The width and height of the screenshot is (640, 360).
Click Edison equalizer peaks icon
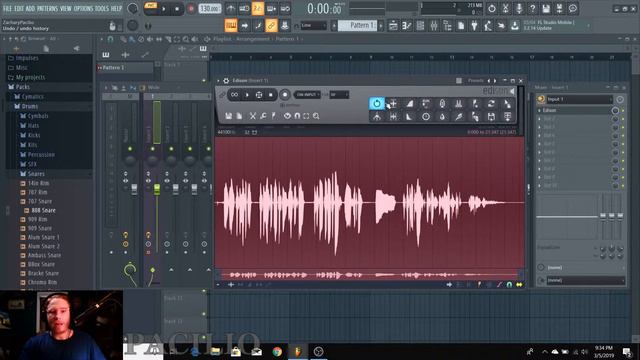458,104
